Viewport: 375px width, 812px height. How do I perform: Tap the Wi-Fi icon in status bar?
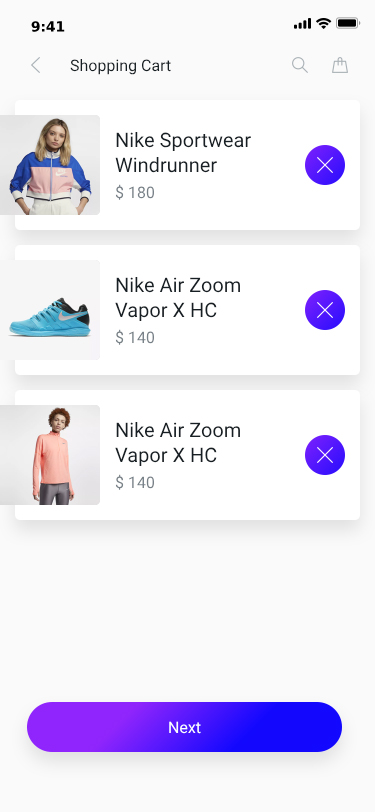coord(324,23)
